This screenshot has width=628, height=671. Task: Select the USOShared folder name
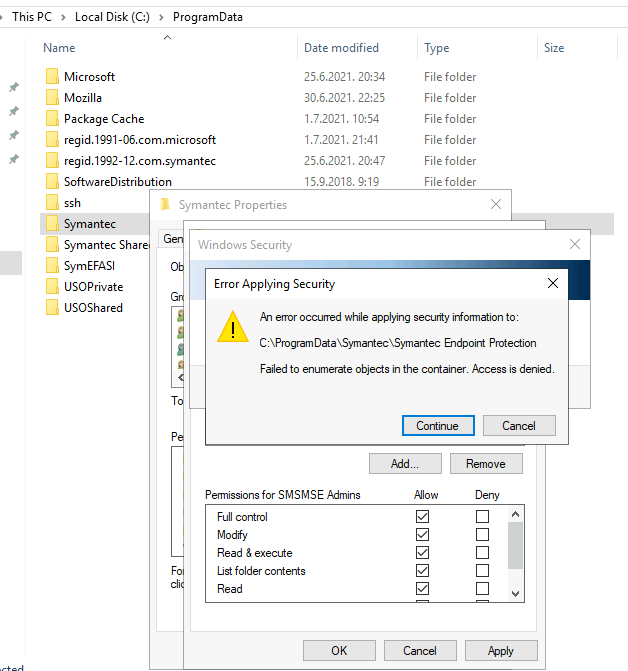pyautogui.click(x=93, y=308)
